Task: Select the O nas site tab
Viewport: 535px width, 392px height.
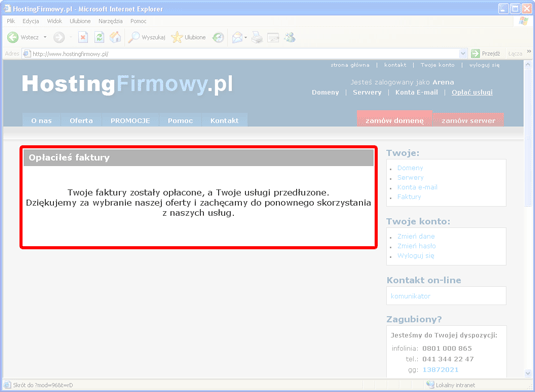Action: tap(41, 120)
